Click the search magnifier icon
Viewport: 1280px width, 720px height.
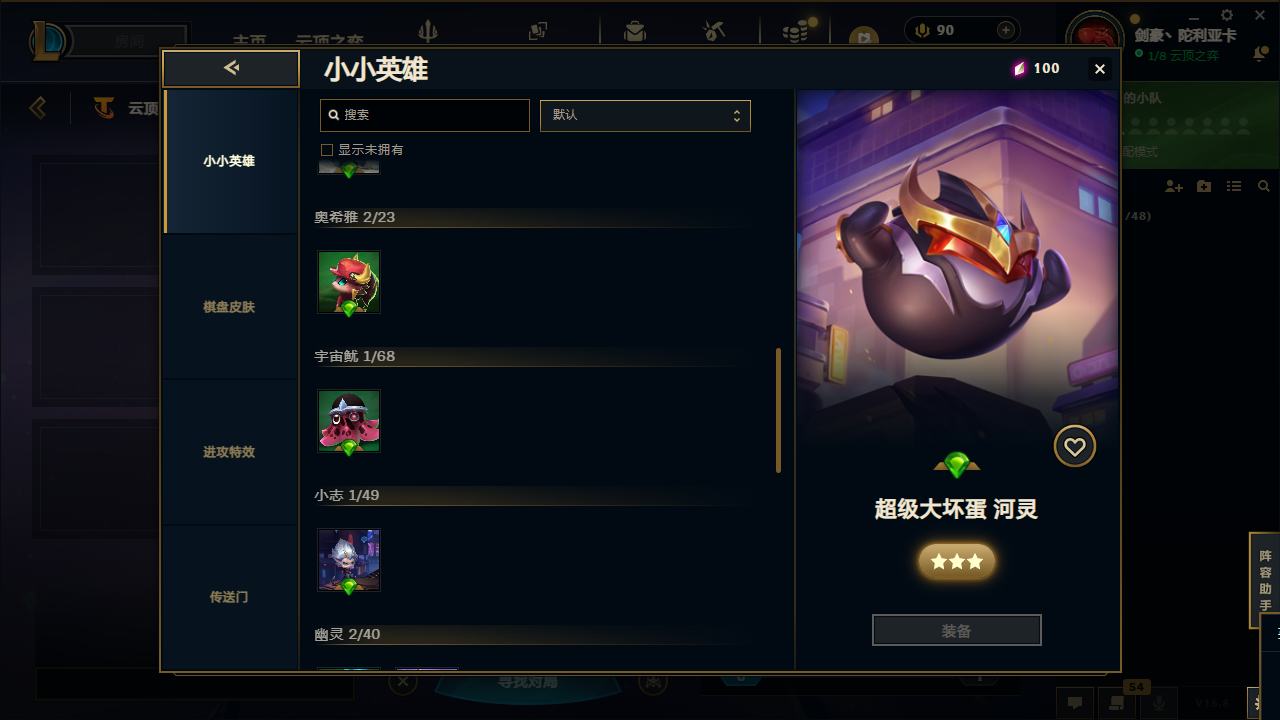[x=334, y=115]
